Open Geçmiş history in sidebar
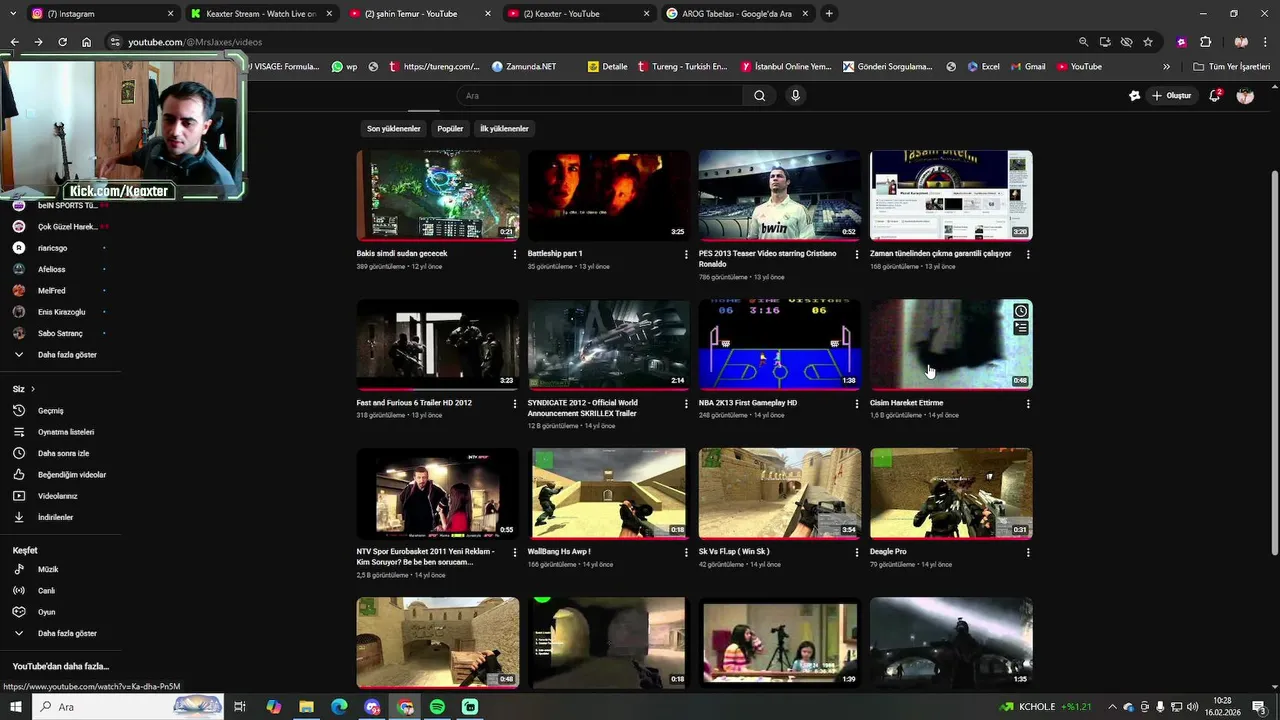 pyautogui.click(x=50, y=411)
